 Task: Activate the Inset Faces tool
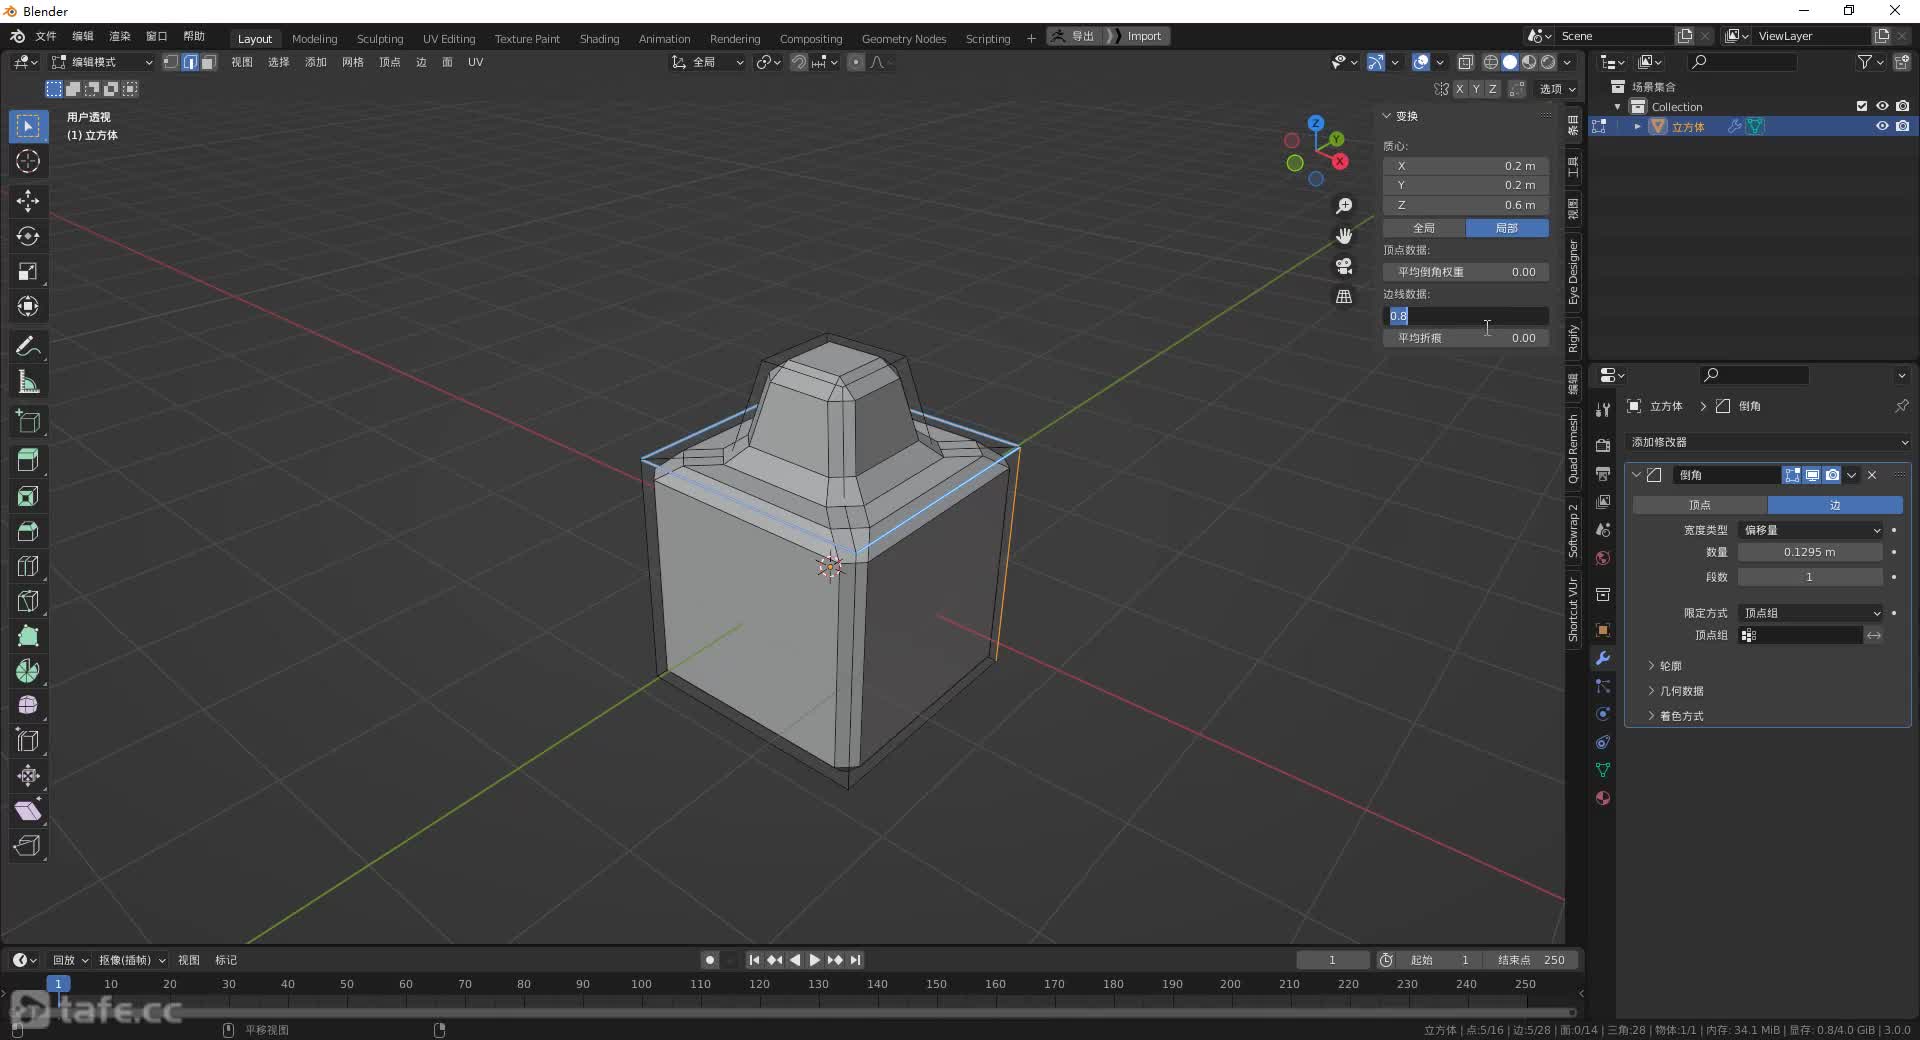[28, 496]
